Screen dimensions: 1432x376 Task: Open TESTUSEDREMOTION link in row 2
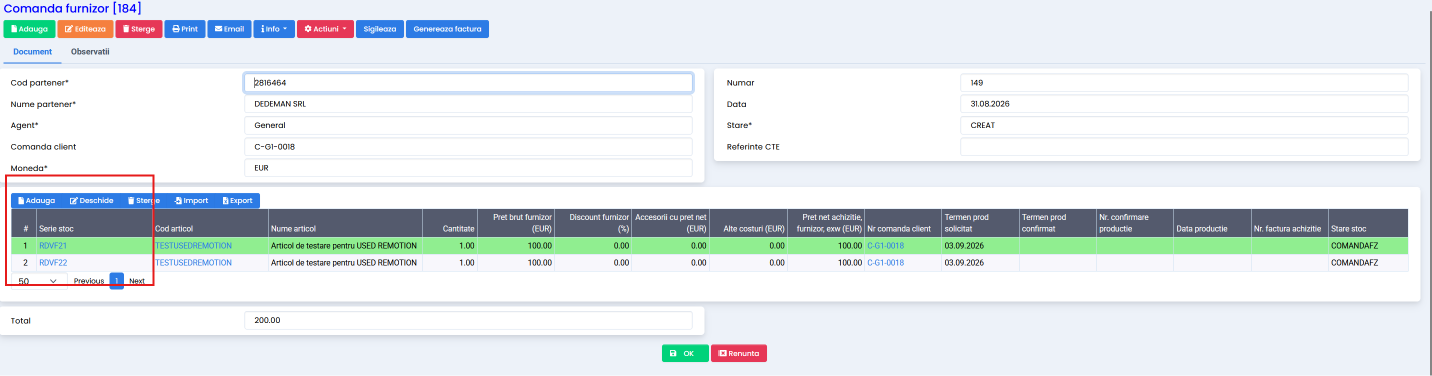(193, 263)
